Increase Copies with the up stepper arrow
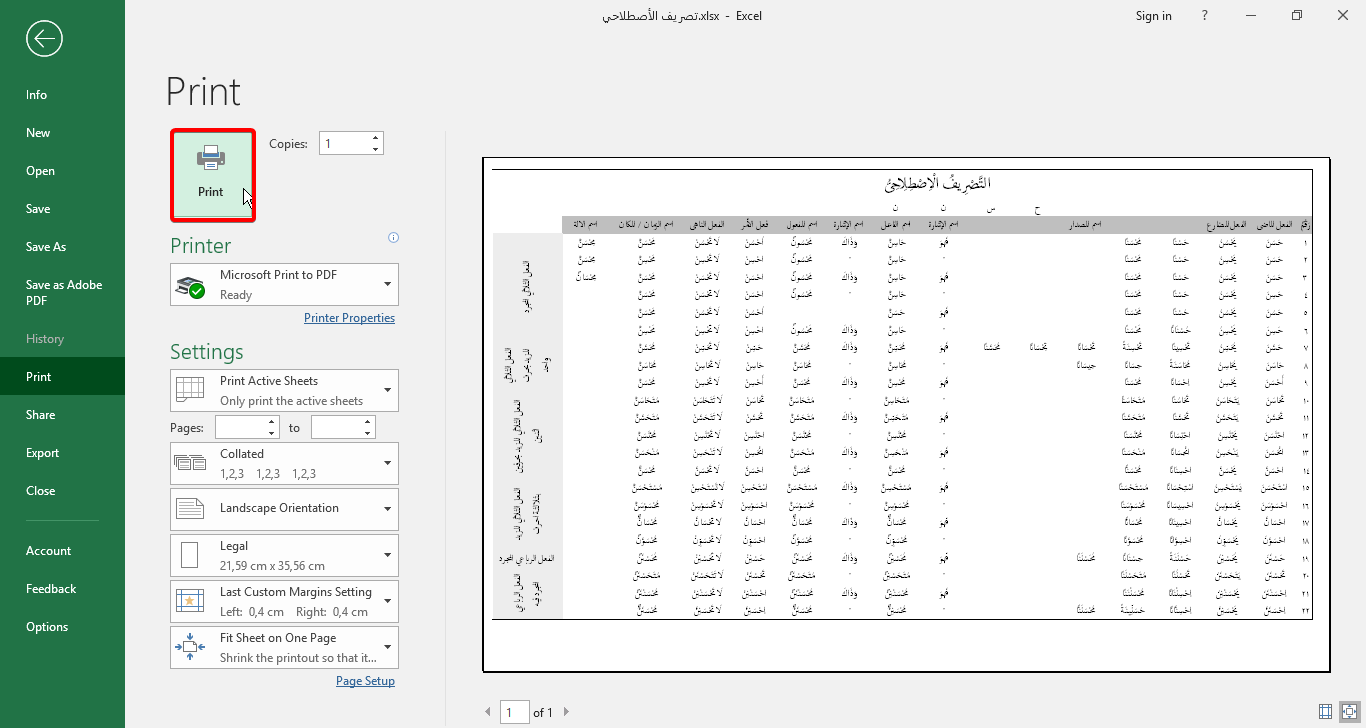Image resolution: width=1366 pixels, height=728 pixels. 375,137
